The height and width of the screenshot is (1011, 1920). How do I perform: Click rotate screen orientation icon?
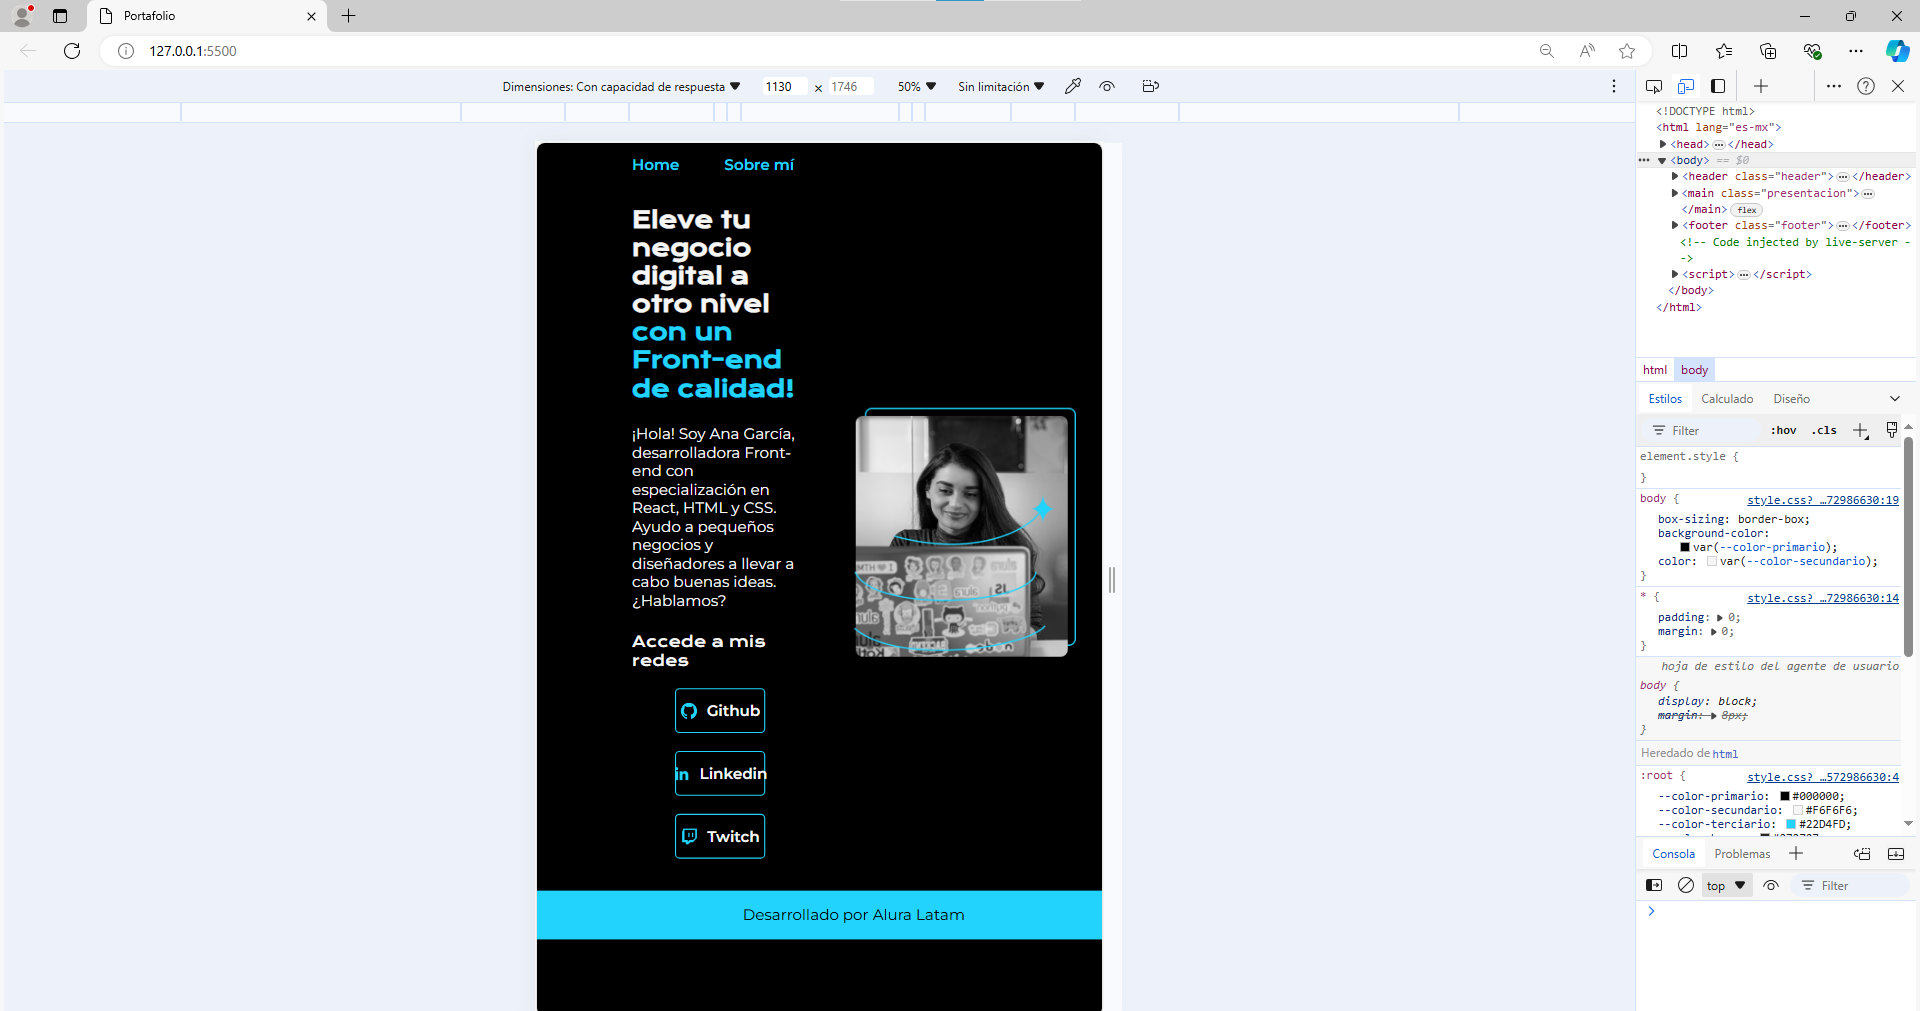click(x=1150, y=86)
